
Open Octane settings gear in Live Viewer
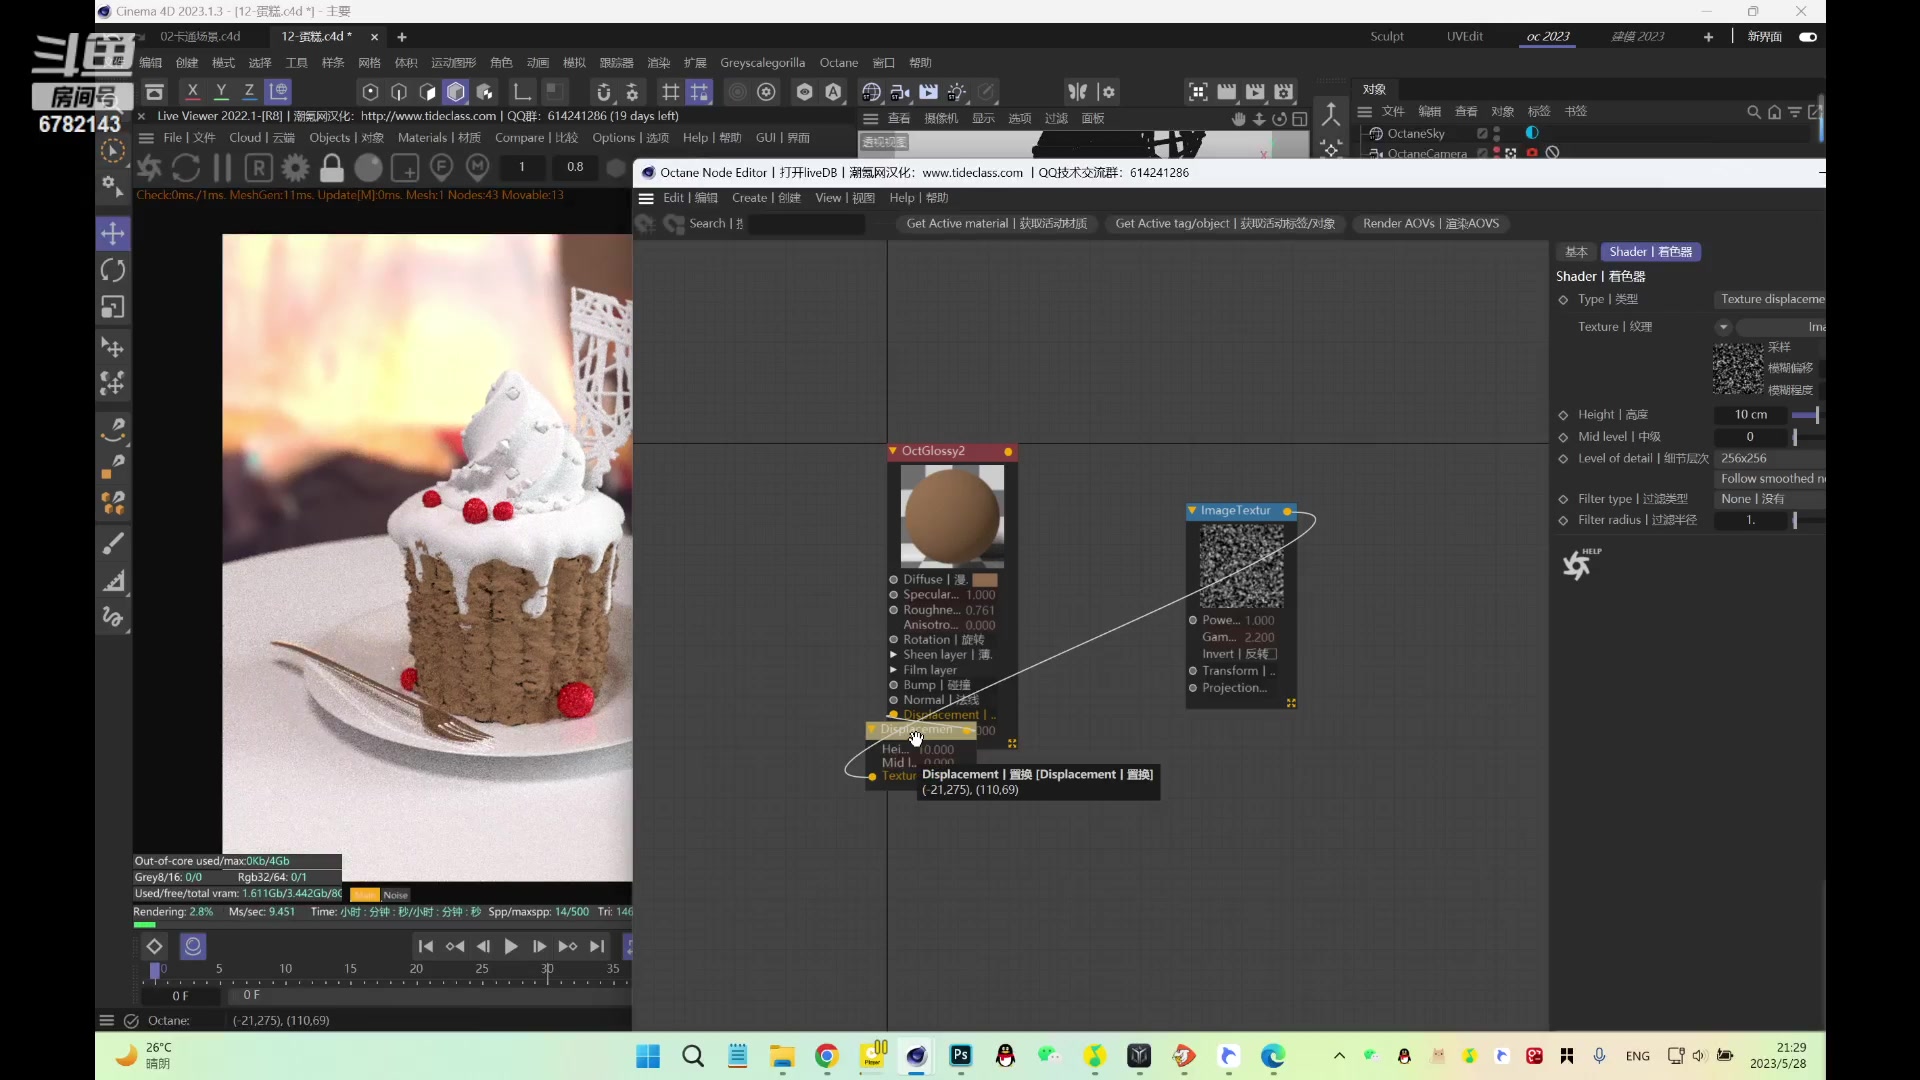pyautogui.click(x=295, y=167)
